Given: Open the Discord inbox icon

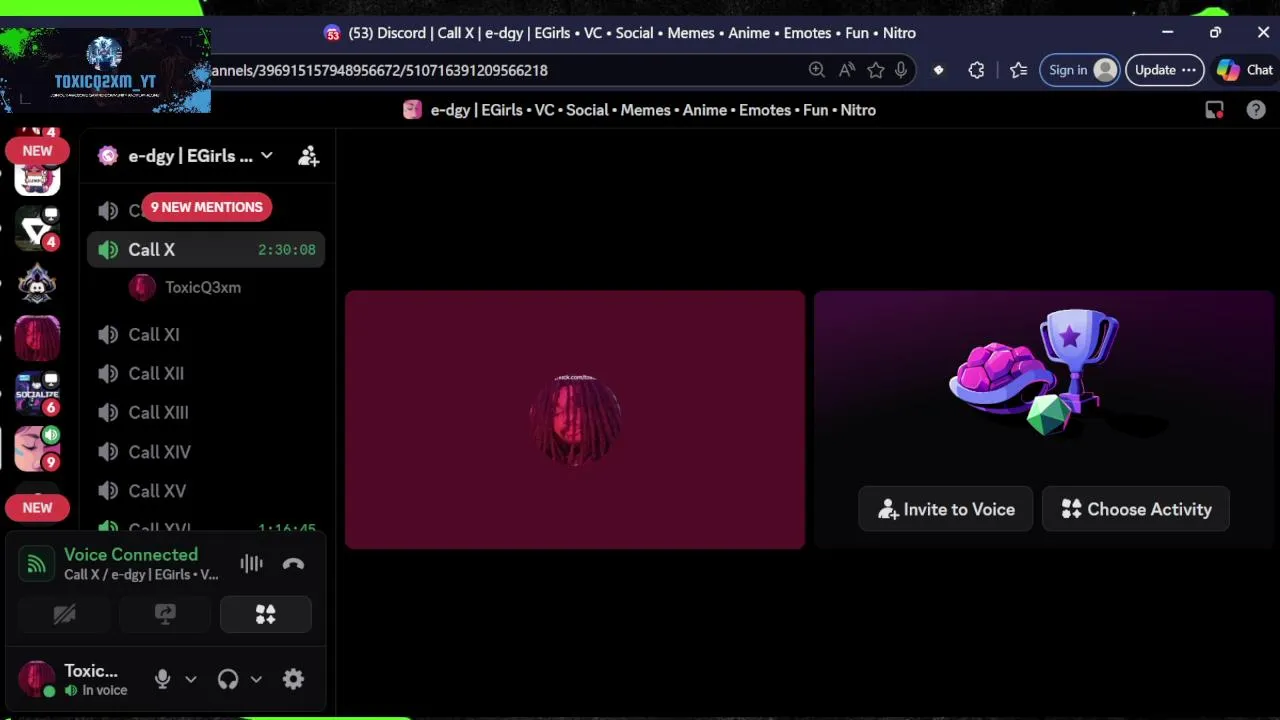Looking at the screenshot, I should coord(1214,110).
